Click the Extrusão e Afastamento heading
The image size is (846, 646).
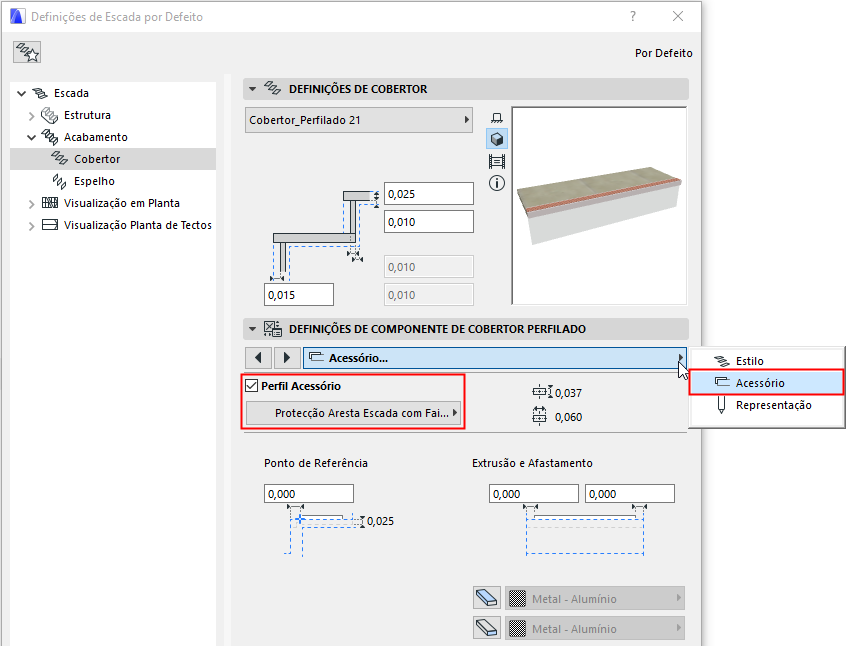pos(532,463)
